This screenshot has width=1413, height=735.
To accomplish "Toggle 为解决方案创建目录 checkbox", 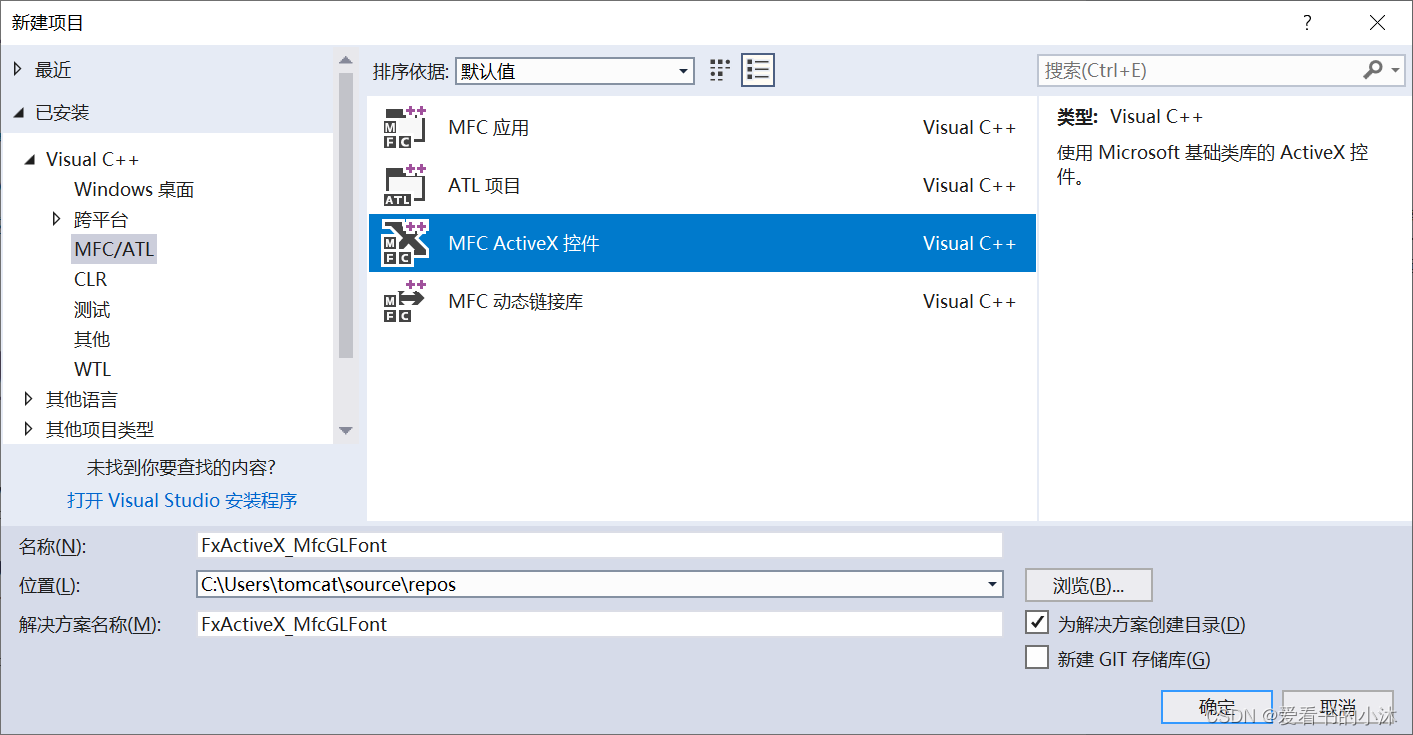I will [x=1037, y=624].
